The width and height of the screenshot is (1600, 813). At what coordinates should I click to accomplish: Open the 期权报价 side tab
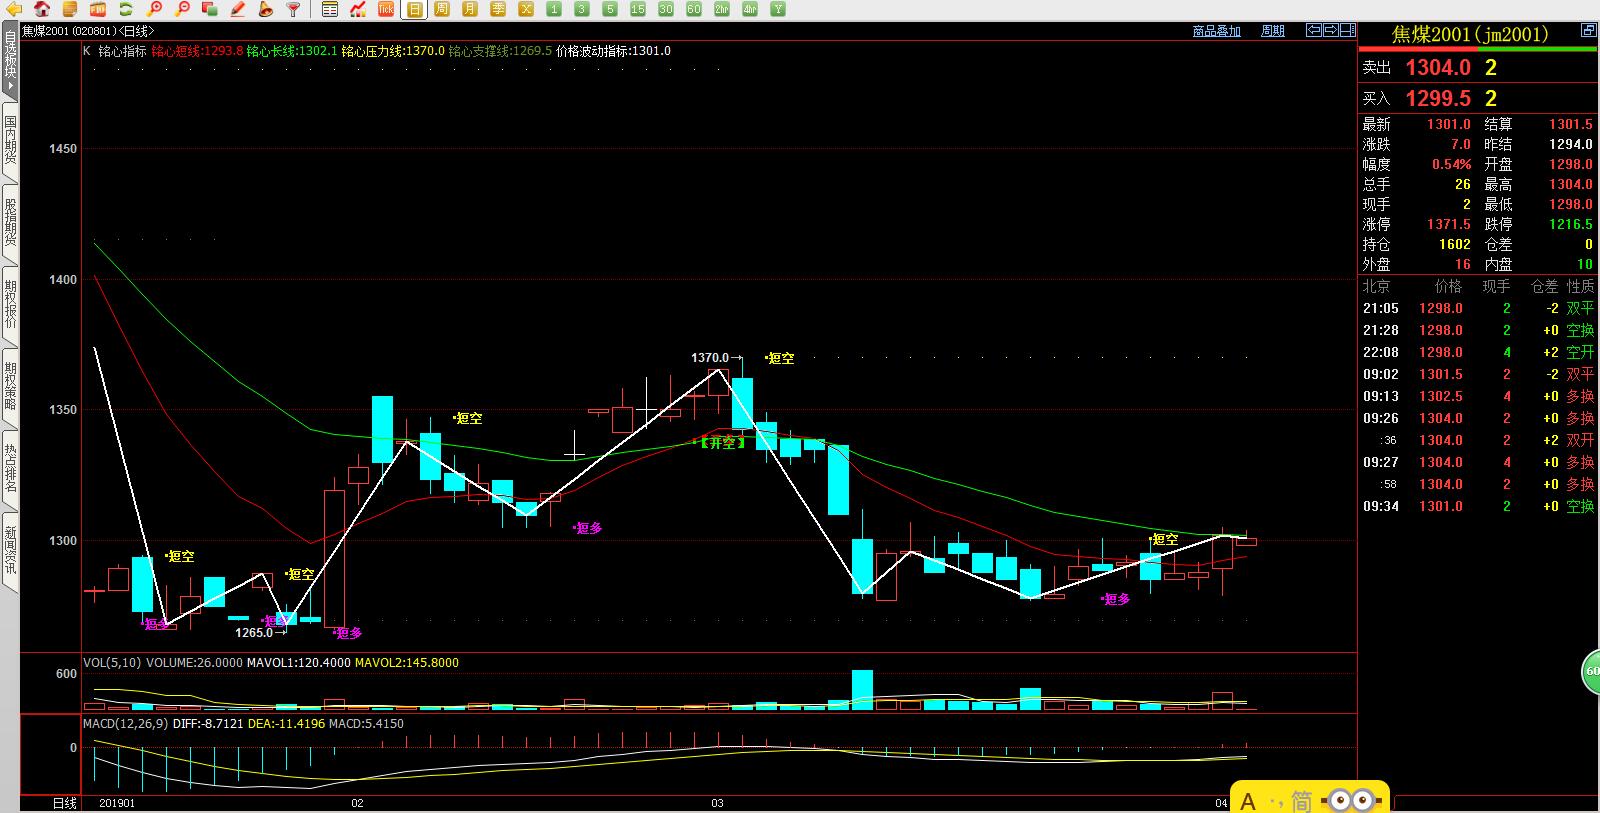point(10,304)
